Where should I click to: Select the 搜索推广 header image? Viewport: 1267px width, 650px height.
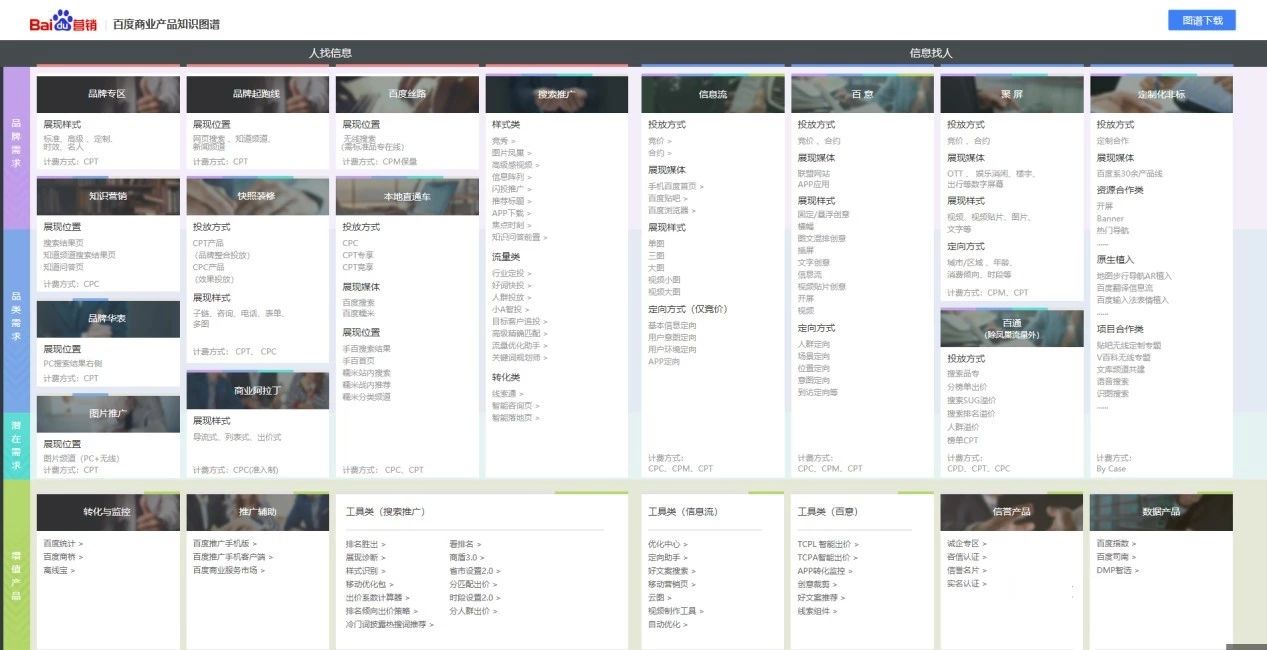(x=557, y=94)
